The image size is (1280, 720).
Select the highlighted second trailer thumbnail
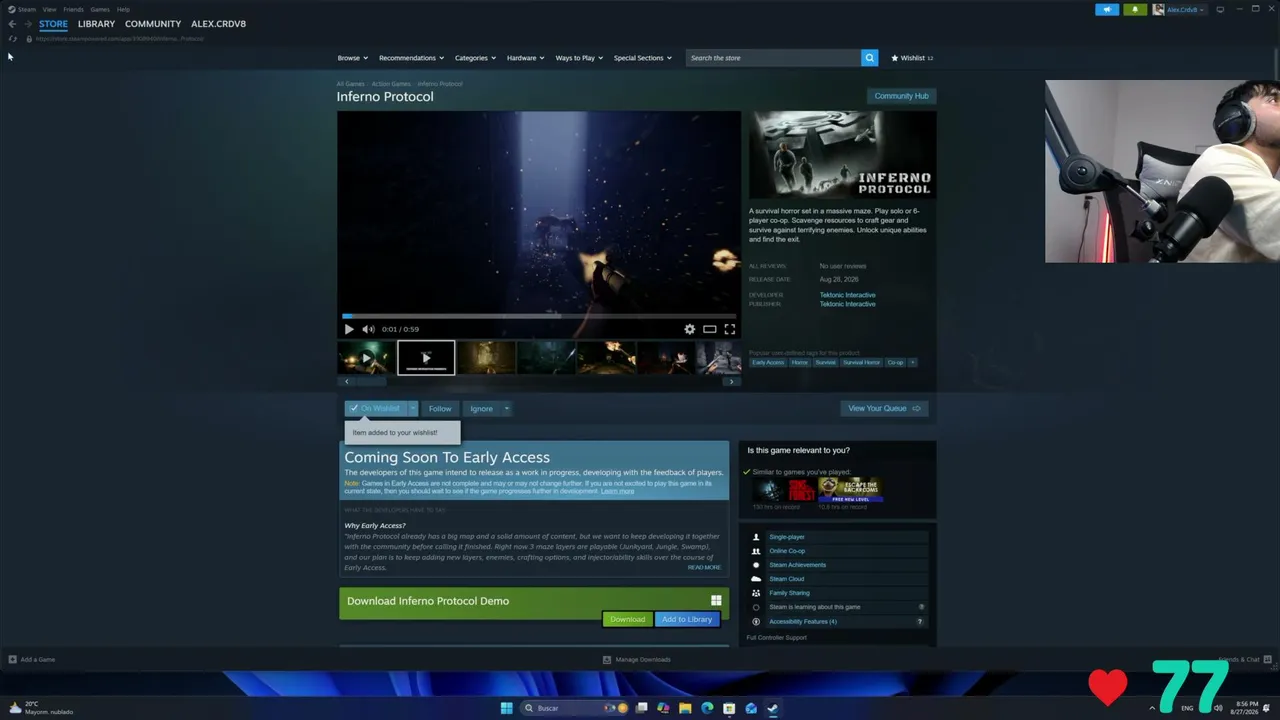click(x=426, y=358)
